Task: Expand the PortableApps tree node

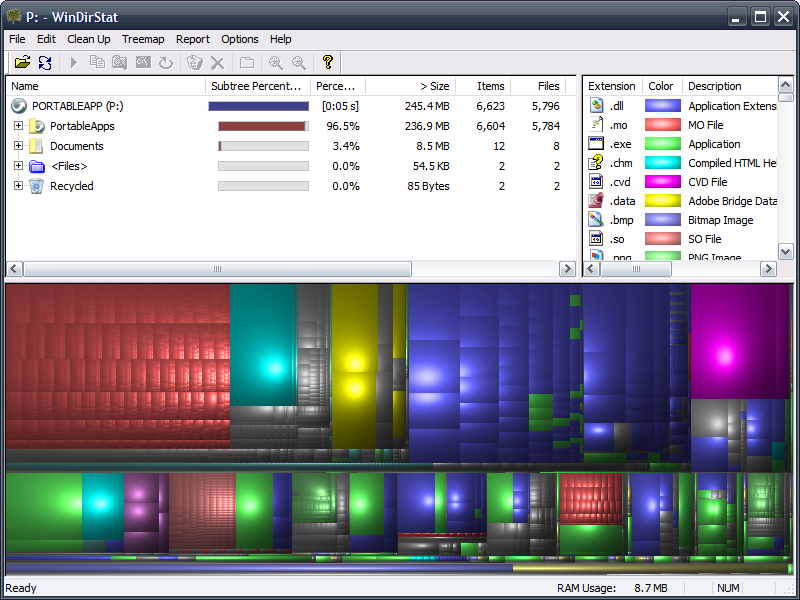Action: [18, 126]
